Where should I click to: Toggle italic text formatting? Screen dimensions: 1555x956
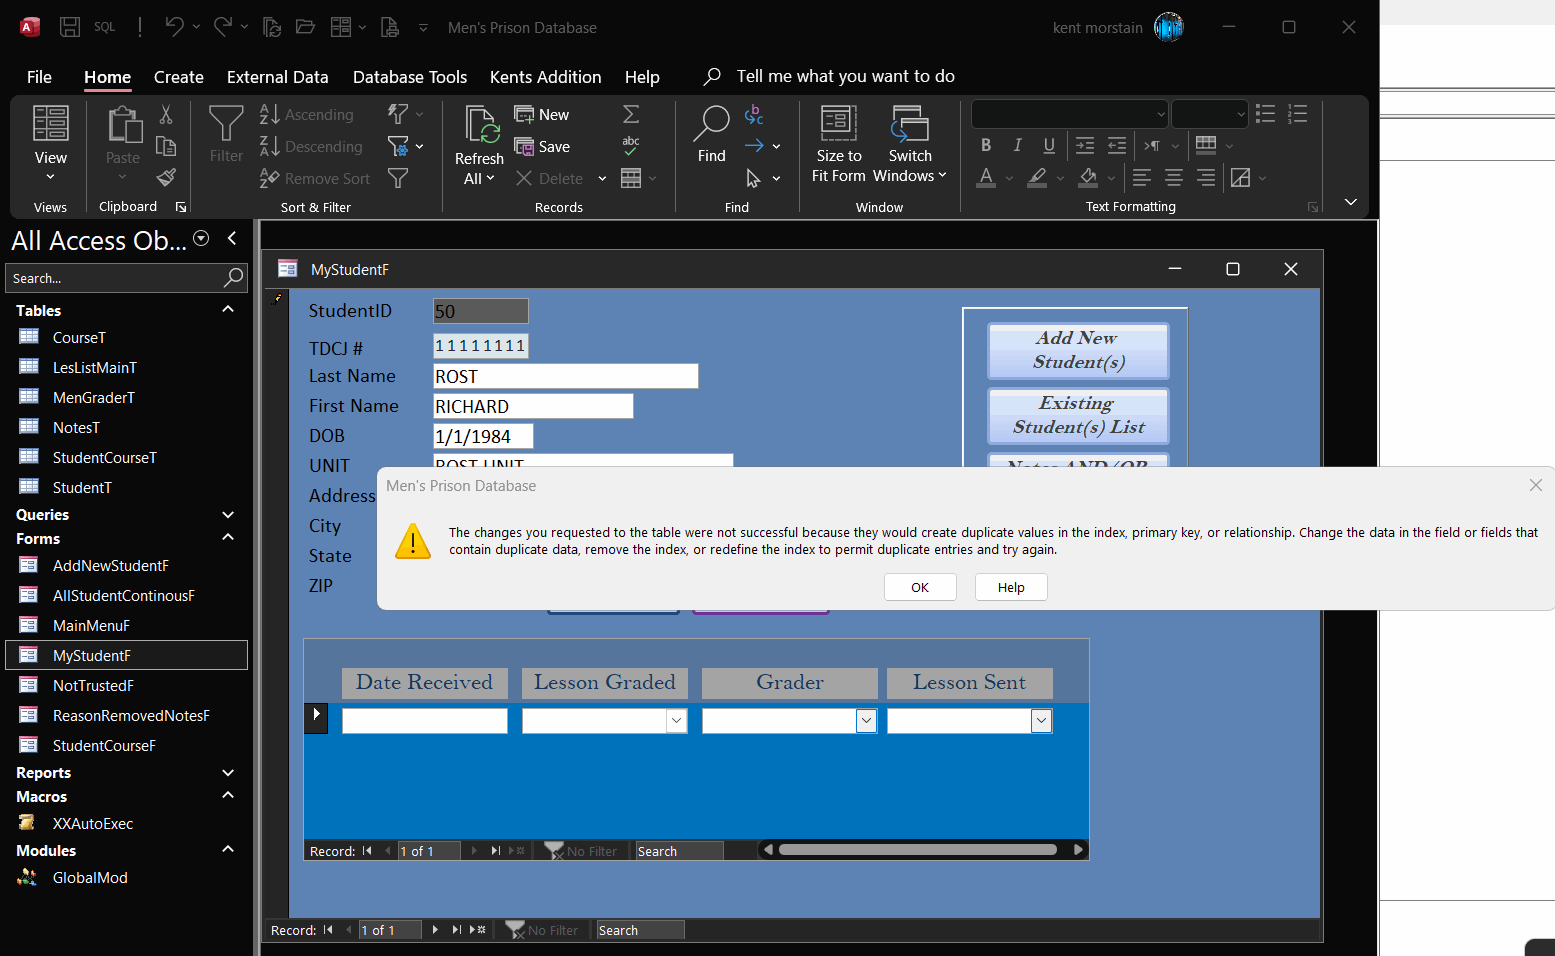pos(1016,145)
